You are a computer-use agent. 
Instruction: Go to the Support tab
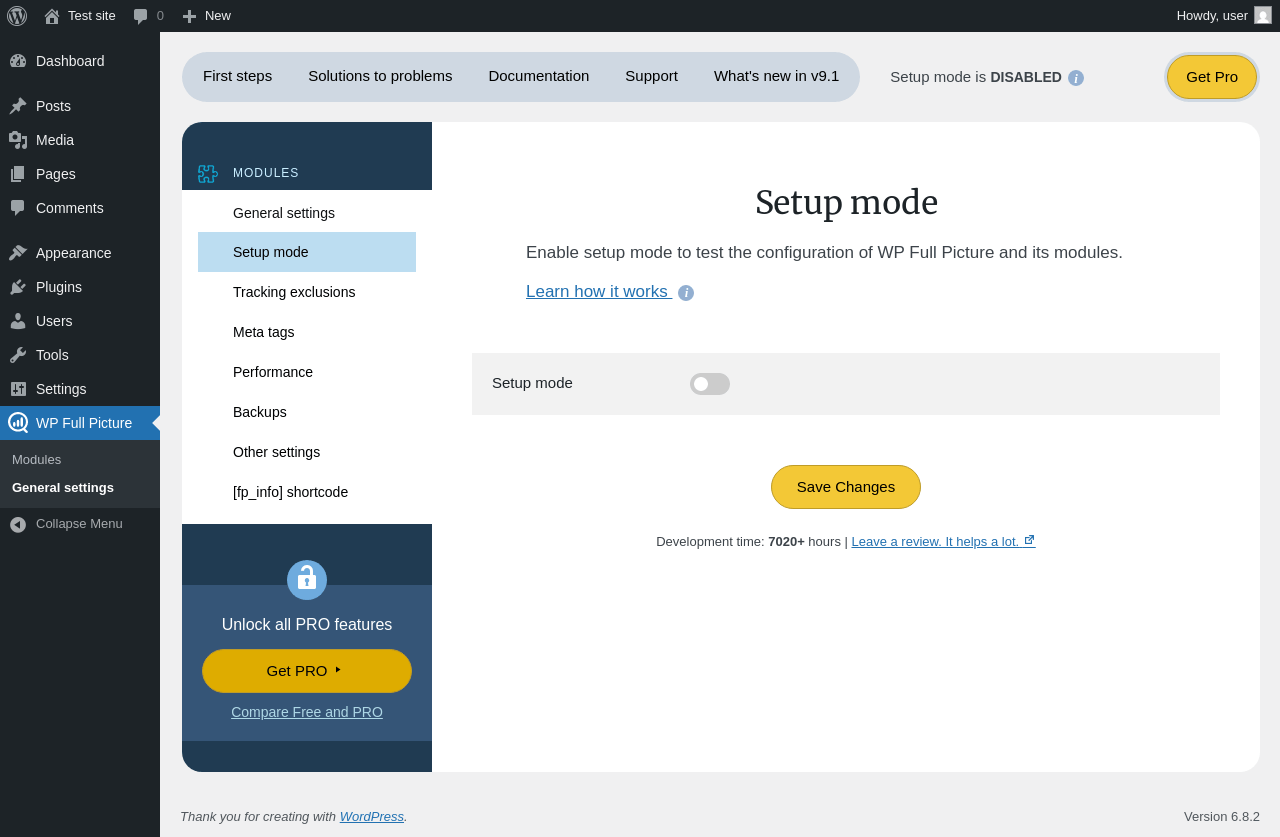coord(652,76)
